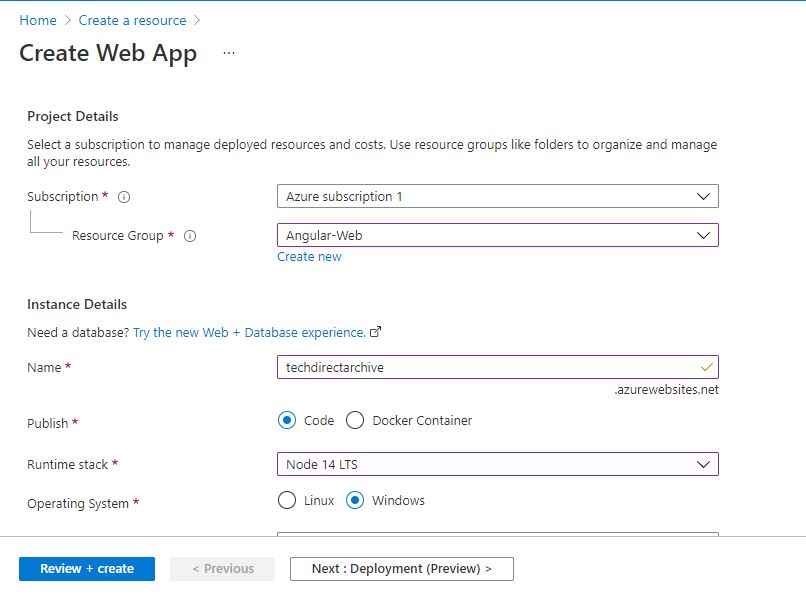Select the Docker Container publish option

pyautogui.click(x=355, y=420)
